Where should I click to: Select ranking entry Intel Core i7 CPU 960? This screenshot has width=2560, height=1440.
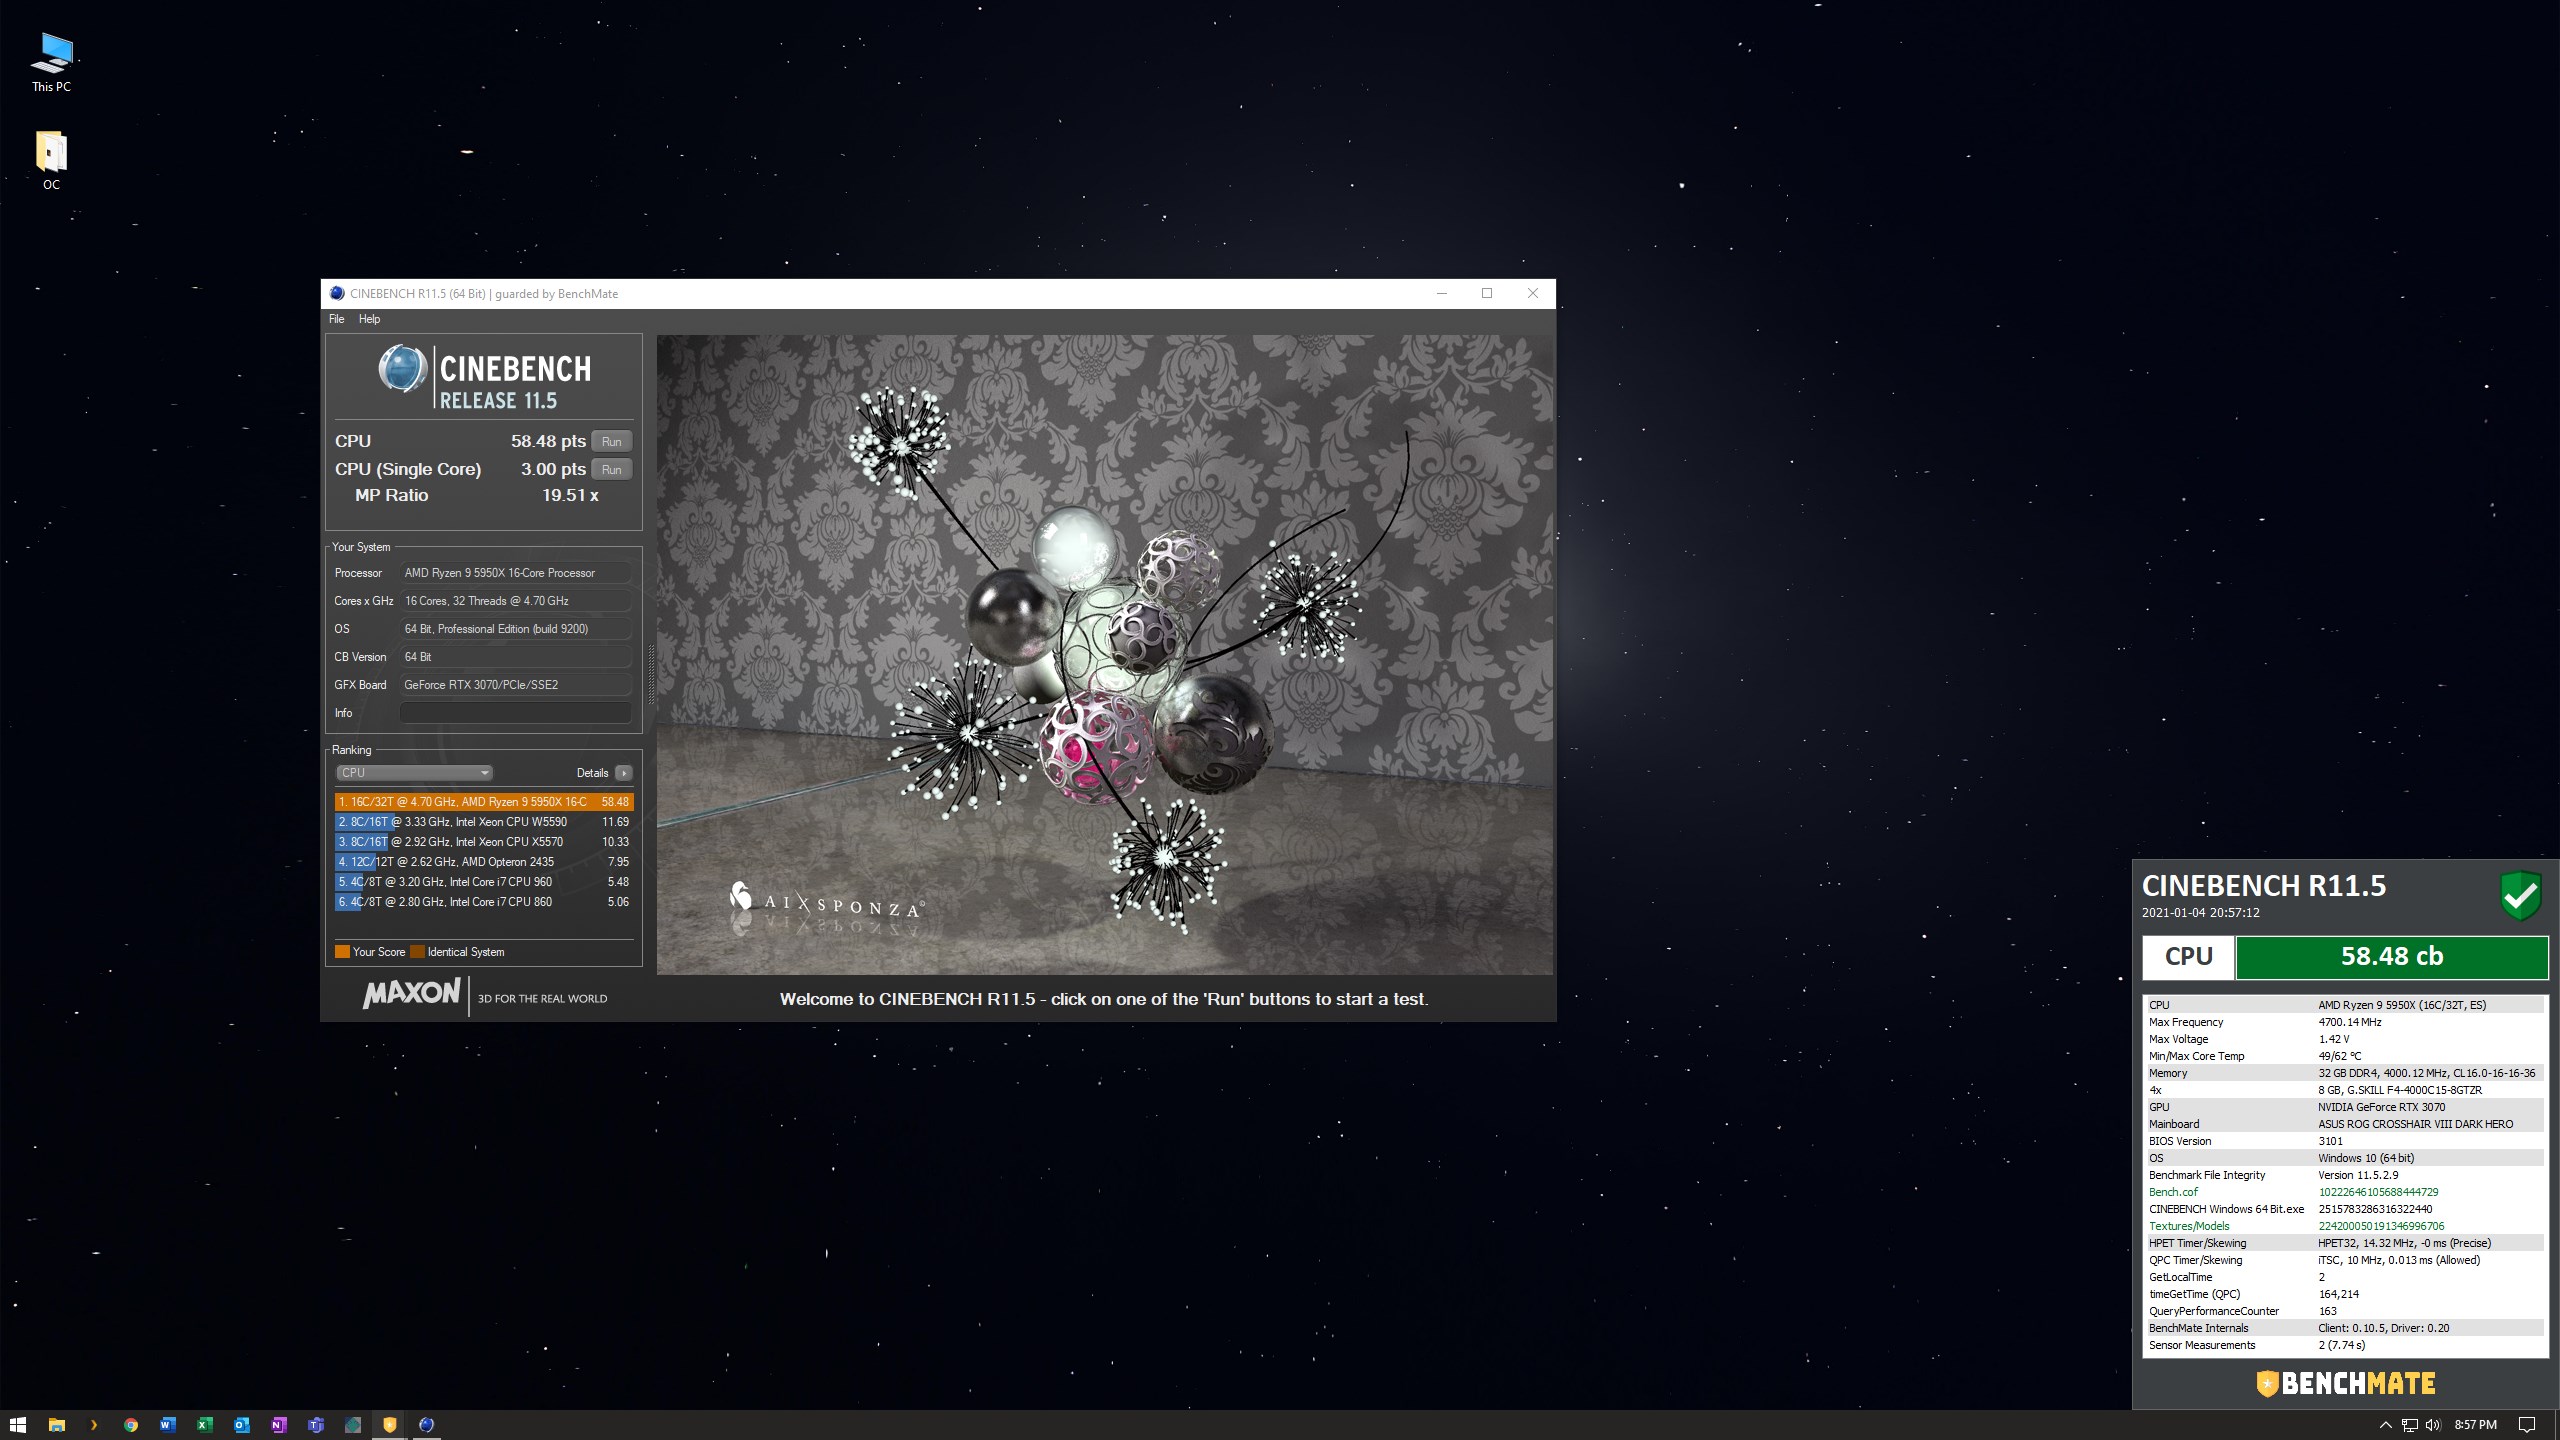tap(484, 882)
